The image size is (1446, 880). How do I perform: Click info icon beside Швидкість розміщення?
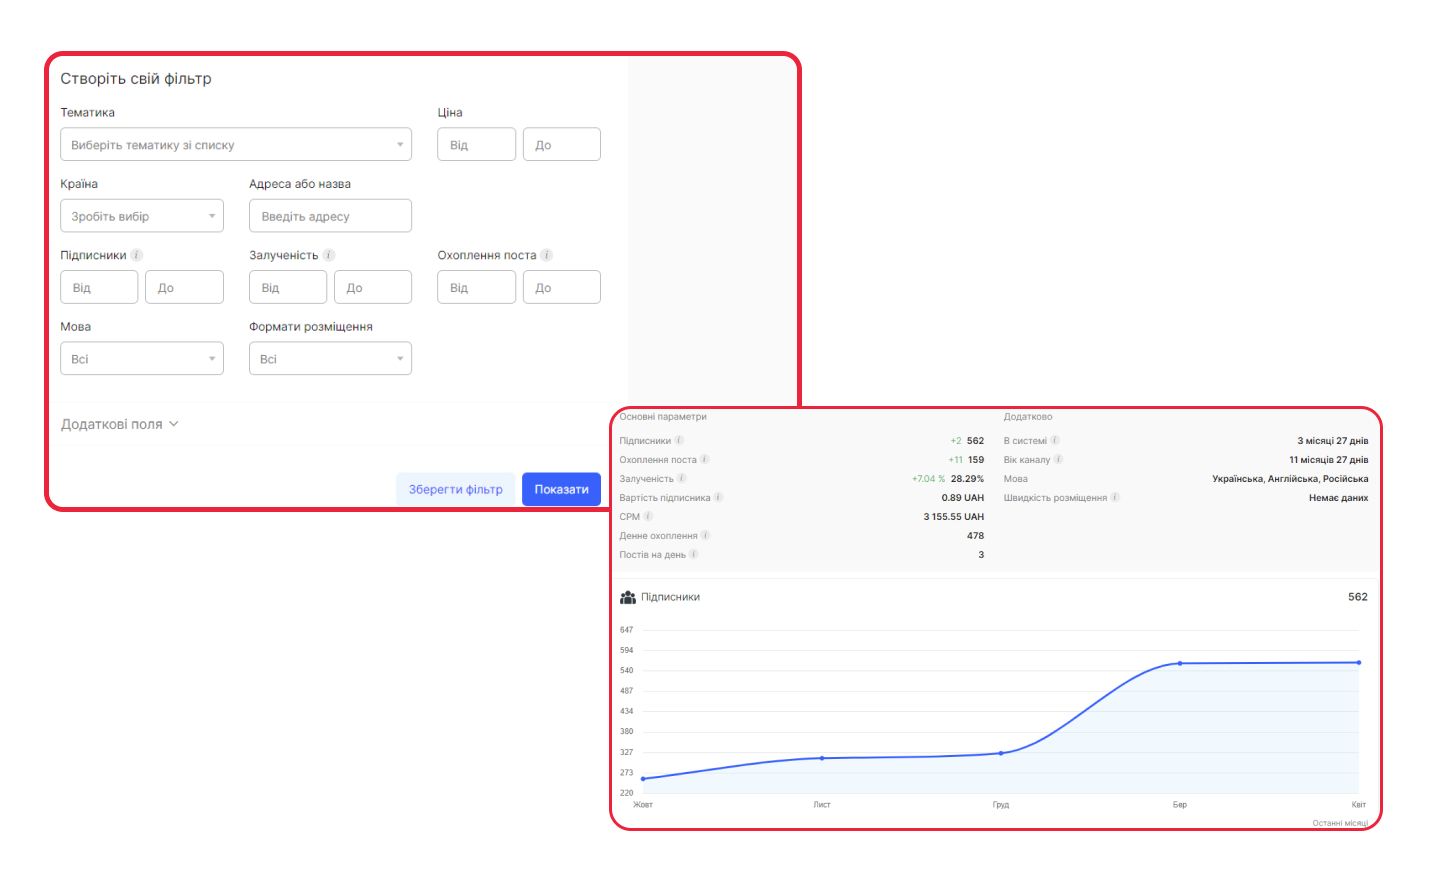(x=1115, y=497)
